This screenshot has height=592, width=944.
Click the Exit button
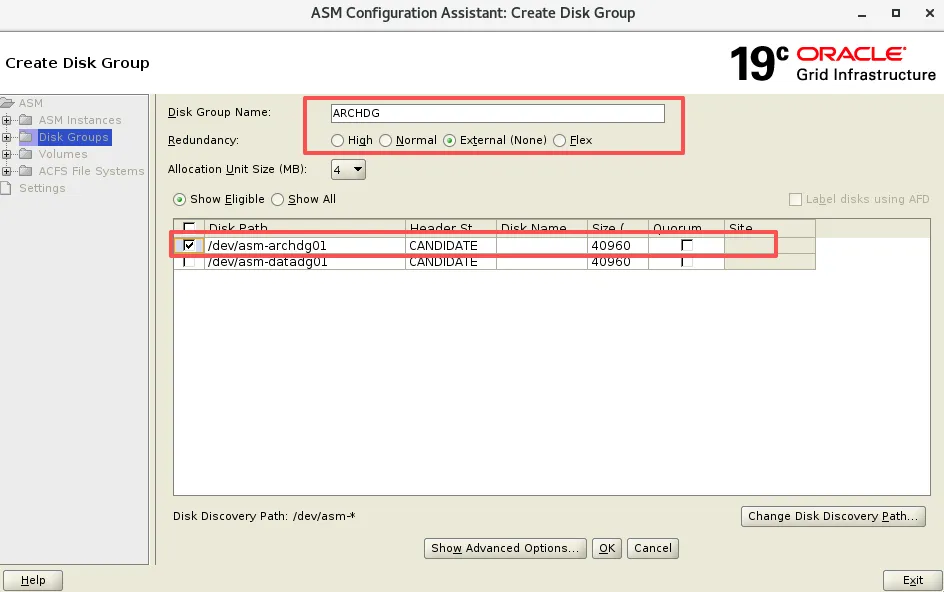click(x=913, y=580)
